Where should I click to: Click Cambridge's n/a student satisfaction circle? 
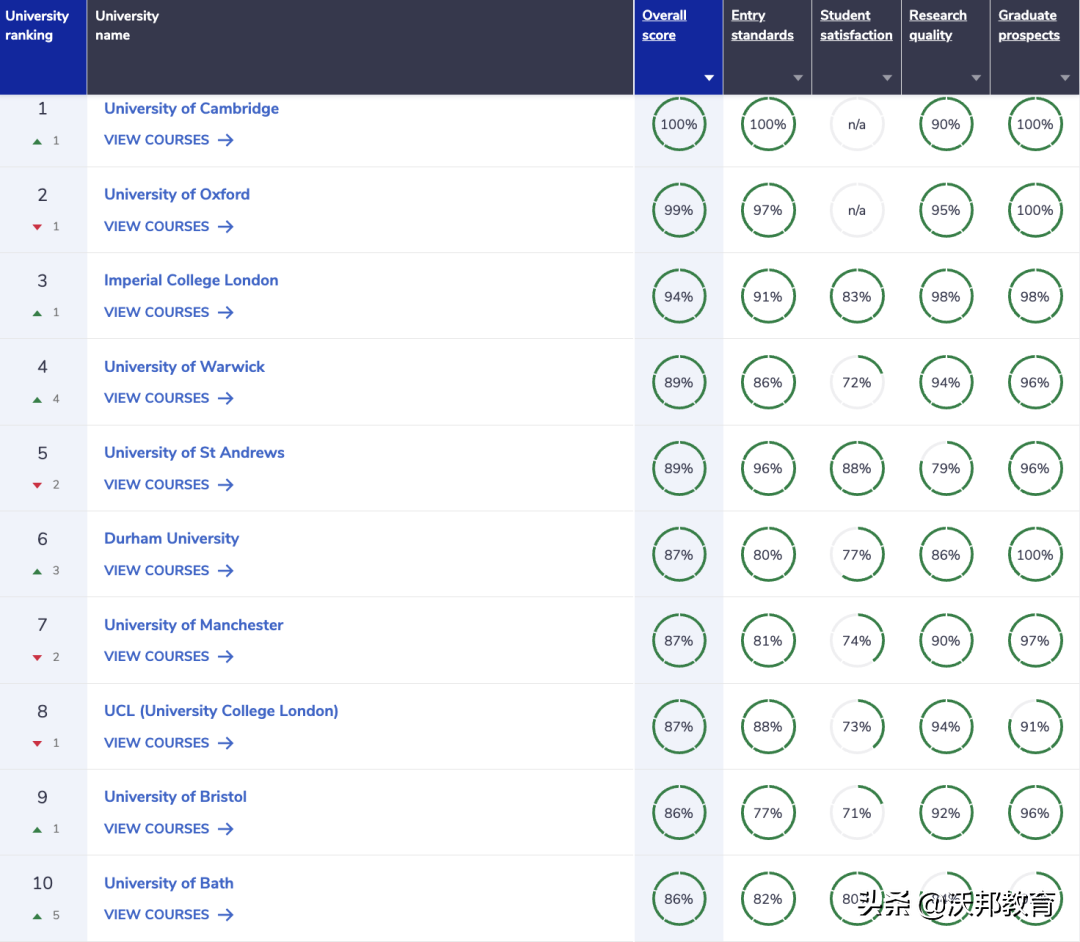tap(856, 124)
